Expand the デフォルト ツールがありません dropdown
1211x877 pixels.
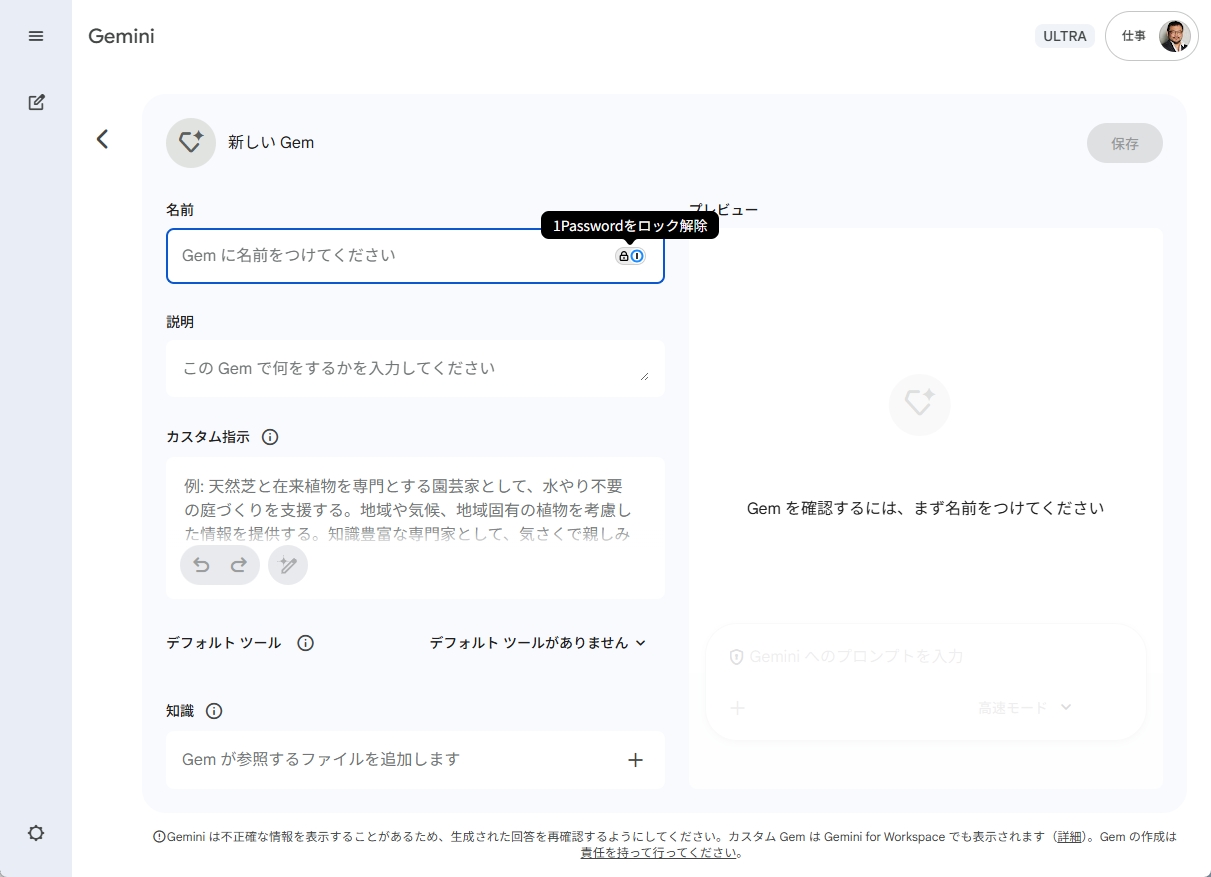[538, 643]
